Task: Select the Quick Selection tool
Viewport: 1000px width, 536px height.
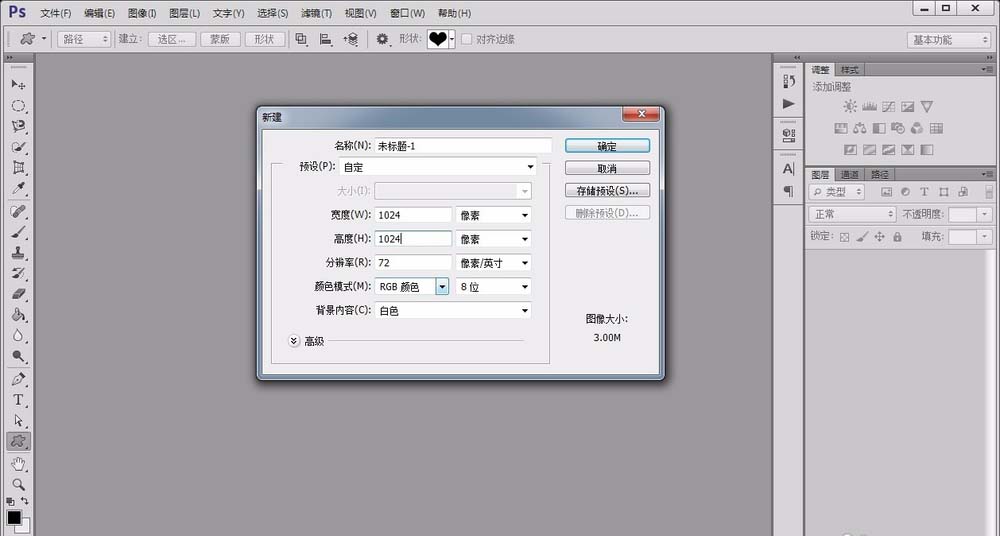Action: click(x=18, y=147)
